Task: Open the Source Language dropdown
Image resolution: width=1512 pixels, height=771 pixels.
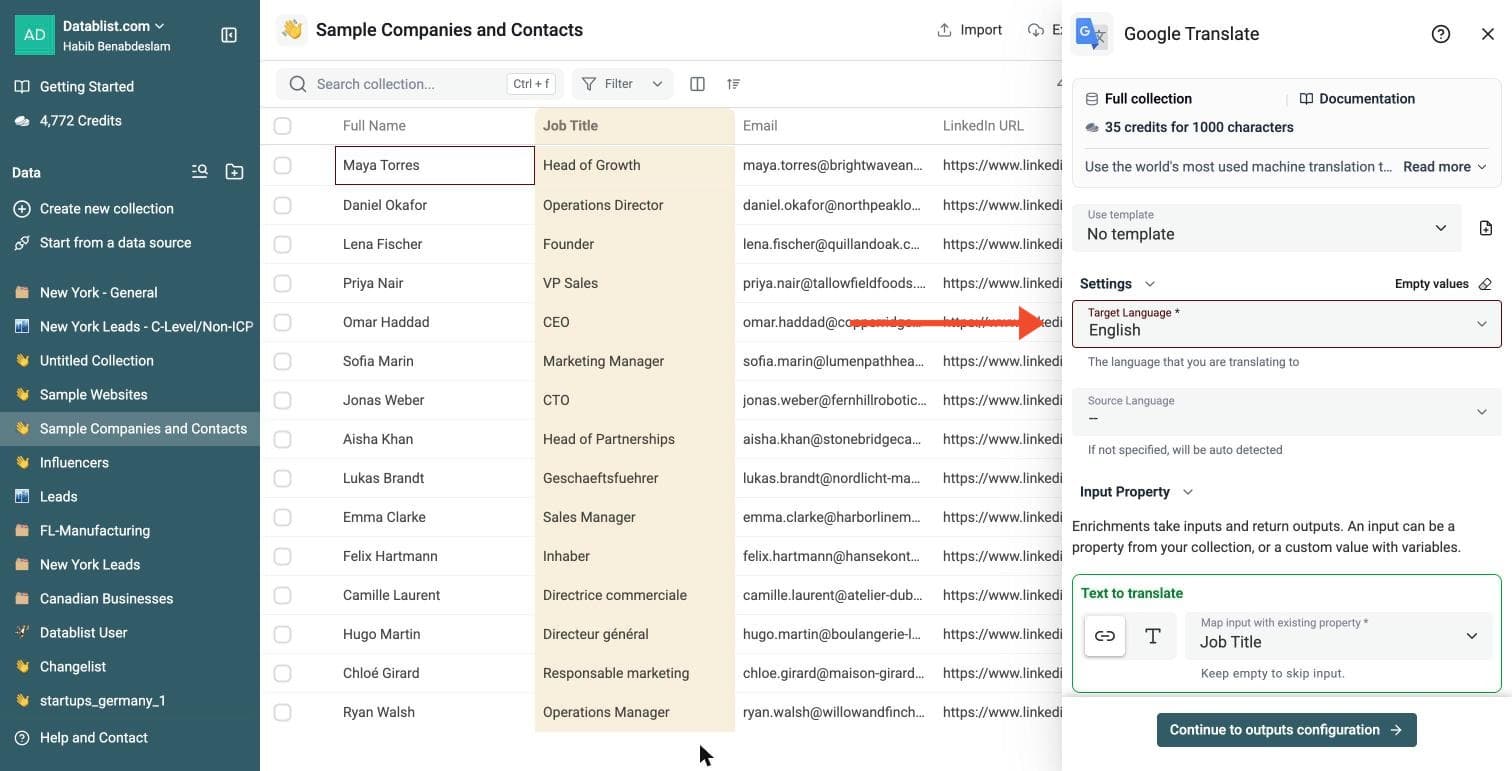Action: tap(1287, 411)
